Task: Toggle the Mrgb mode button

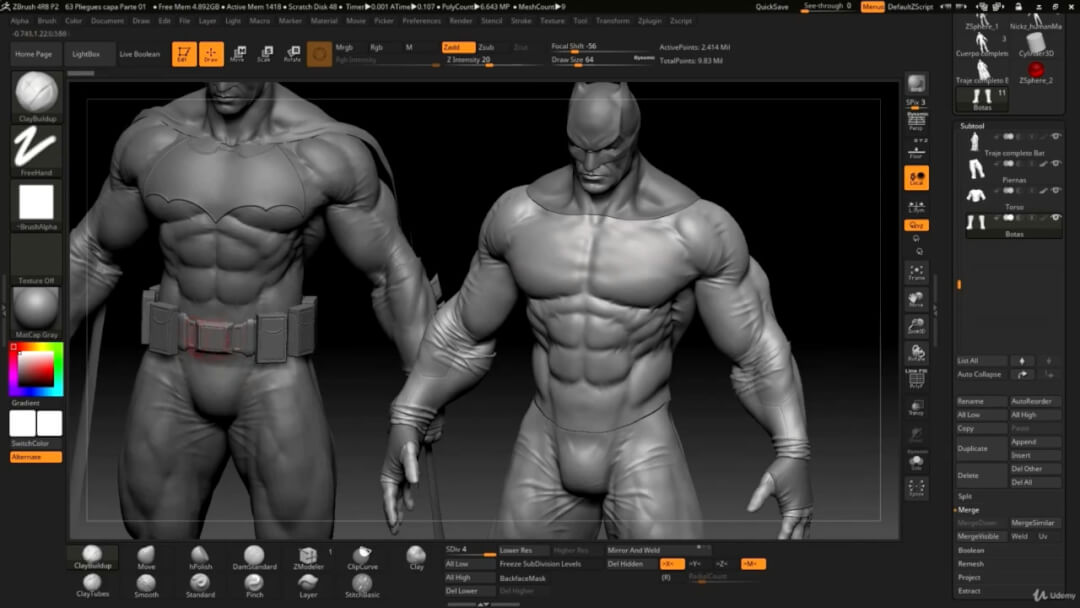Action: pos(344,47)
